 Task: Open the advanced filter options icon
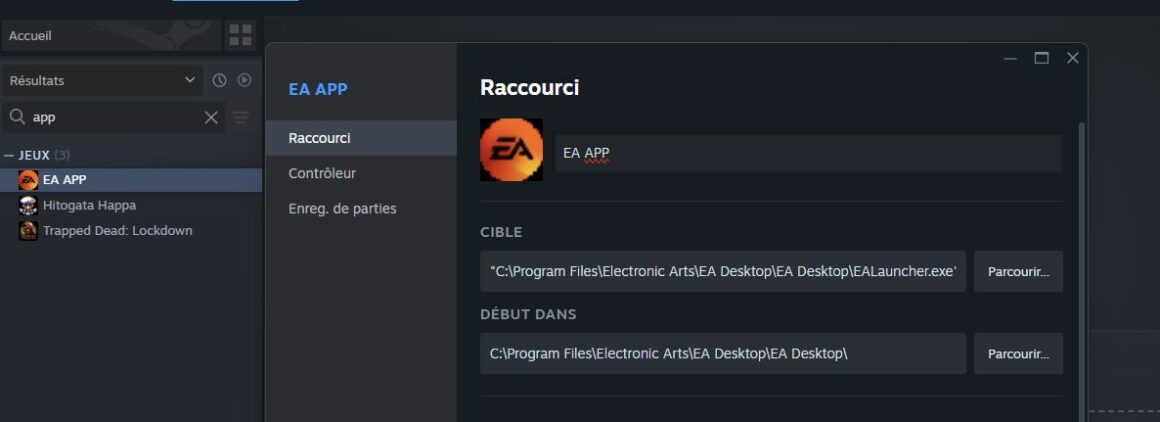click(241, 118)
